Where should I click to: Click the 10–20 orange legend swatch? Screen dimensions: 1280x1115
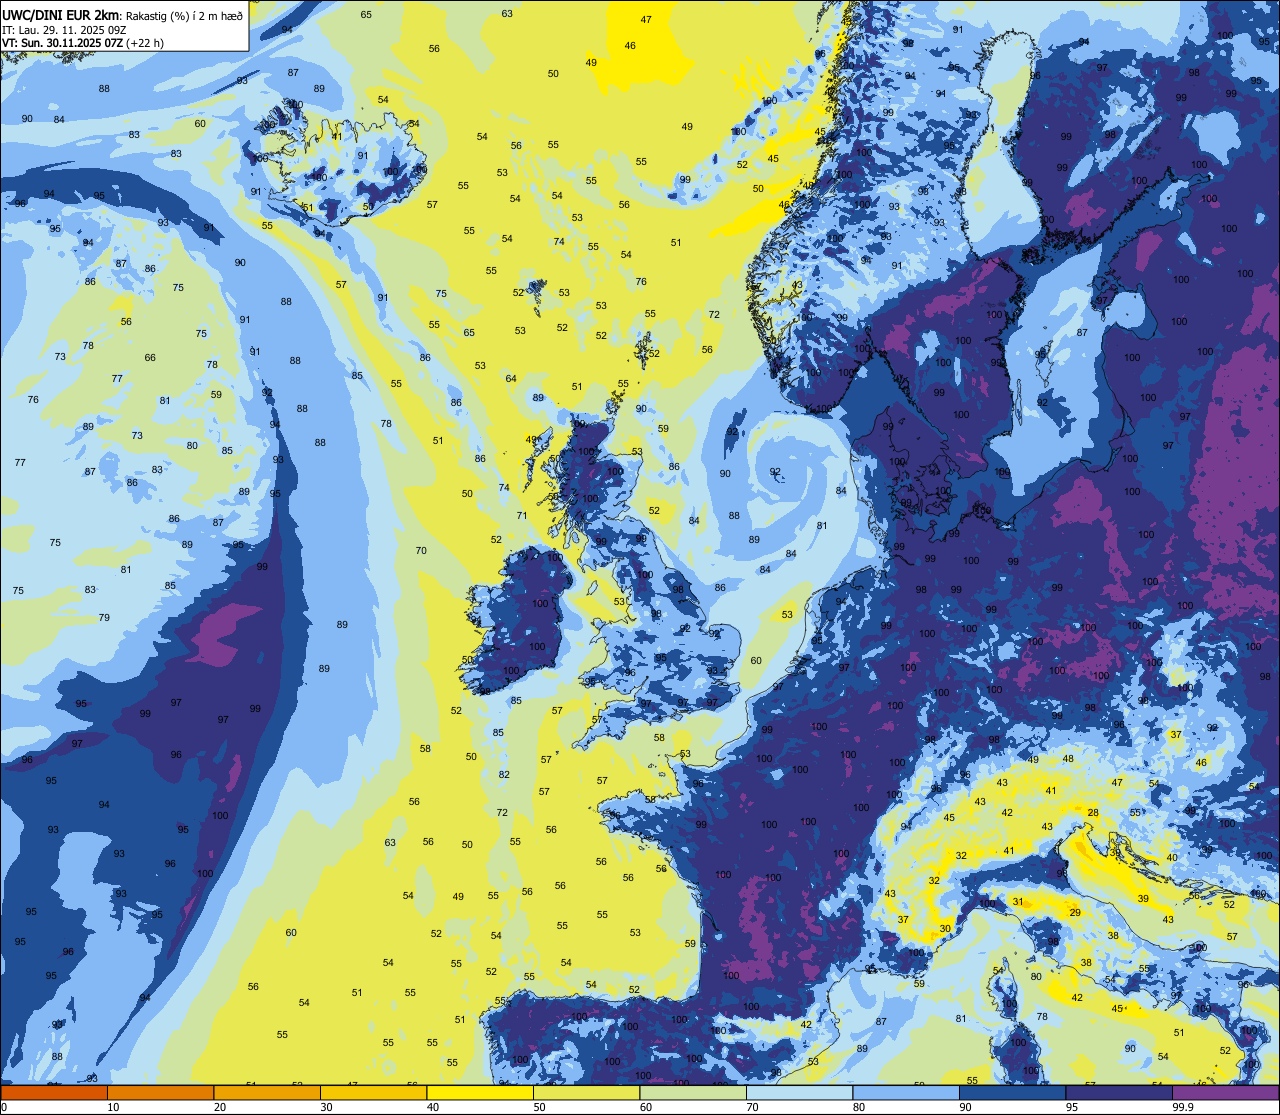tap(160, 1092)
